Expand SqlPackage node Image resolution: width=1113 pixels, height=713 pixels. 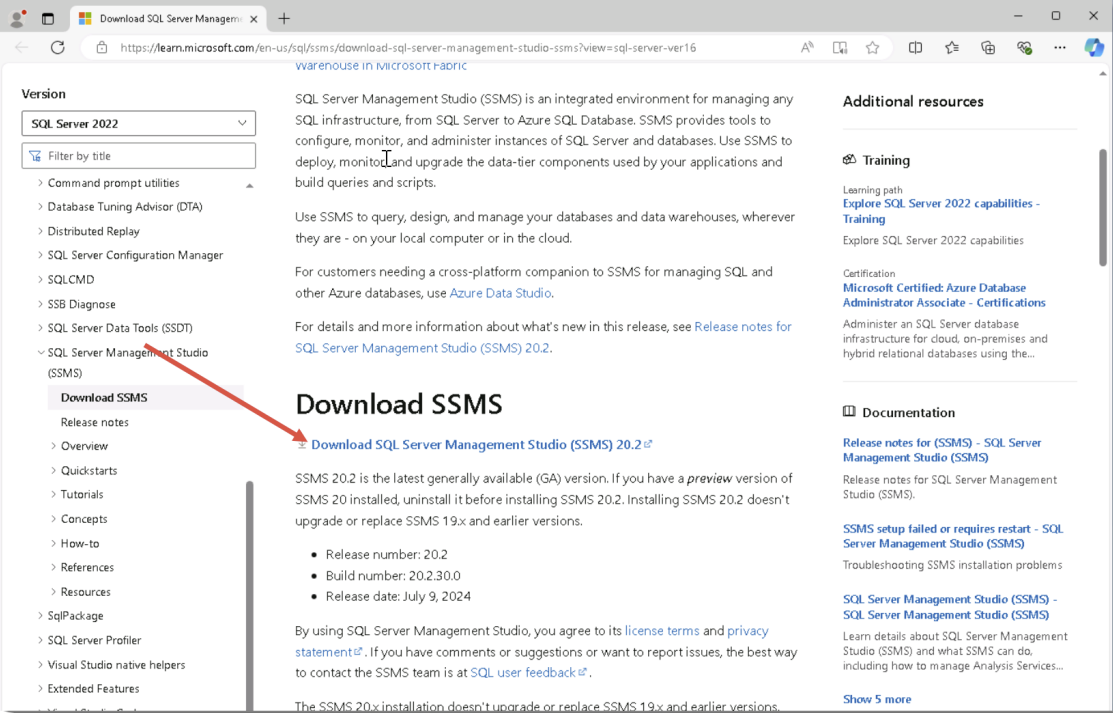pos(40,616)
